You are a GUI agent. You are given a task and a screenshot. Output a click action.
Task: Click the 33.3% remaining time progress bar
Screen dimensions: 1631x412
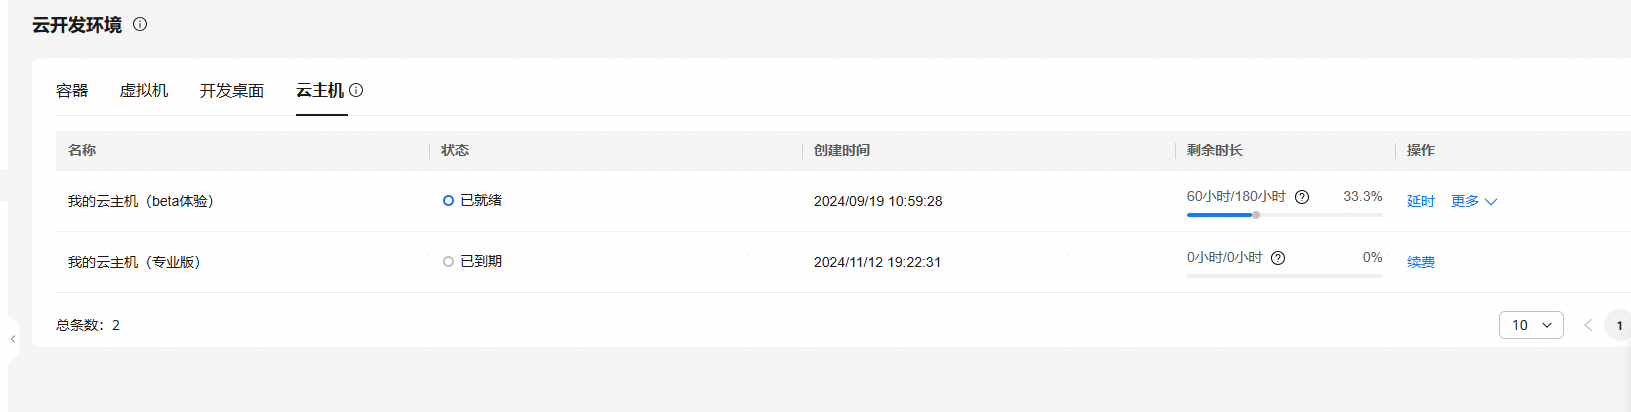(1285, 215)
